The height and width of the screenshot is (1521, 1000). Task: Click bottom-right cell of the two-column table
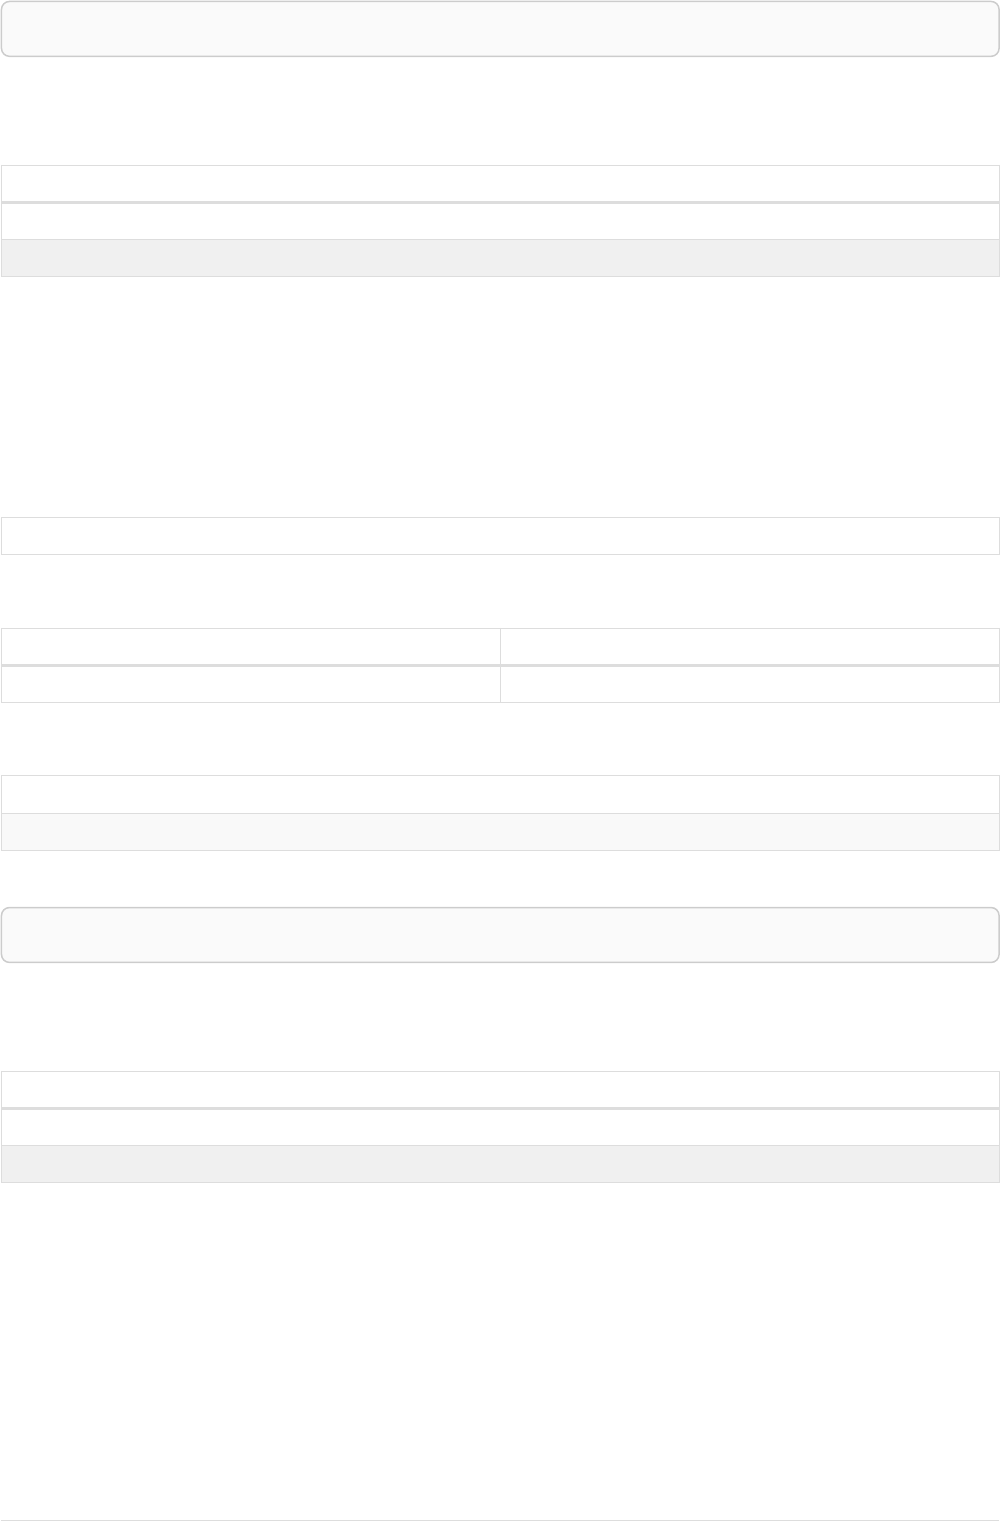(749, 684)
